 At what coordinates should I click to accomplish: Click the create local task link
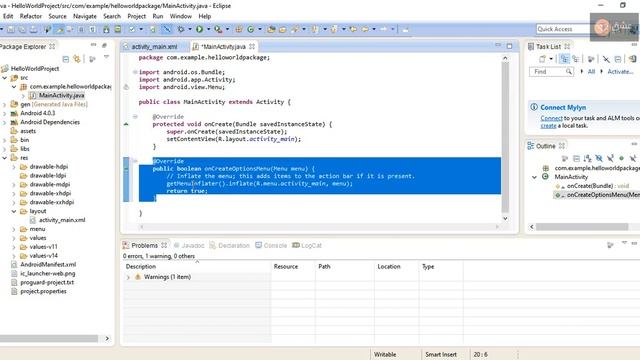point(548,126)
